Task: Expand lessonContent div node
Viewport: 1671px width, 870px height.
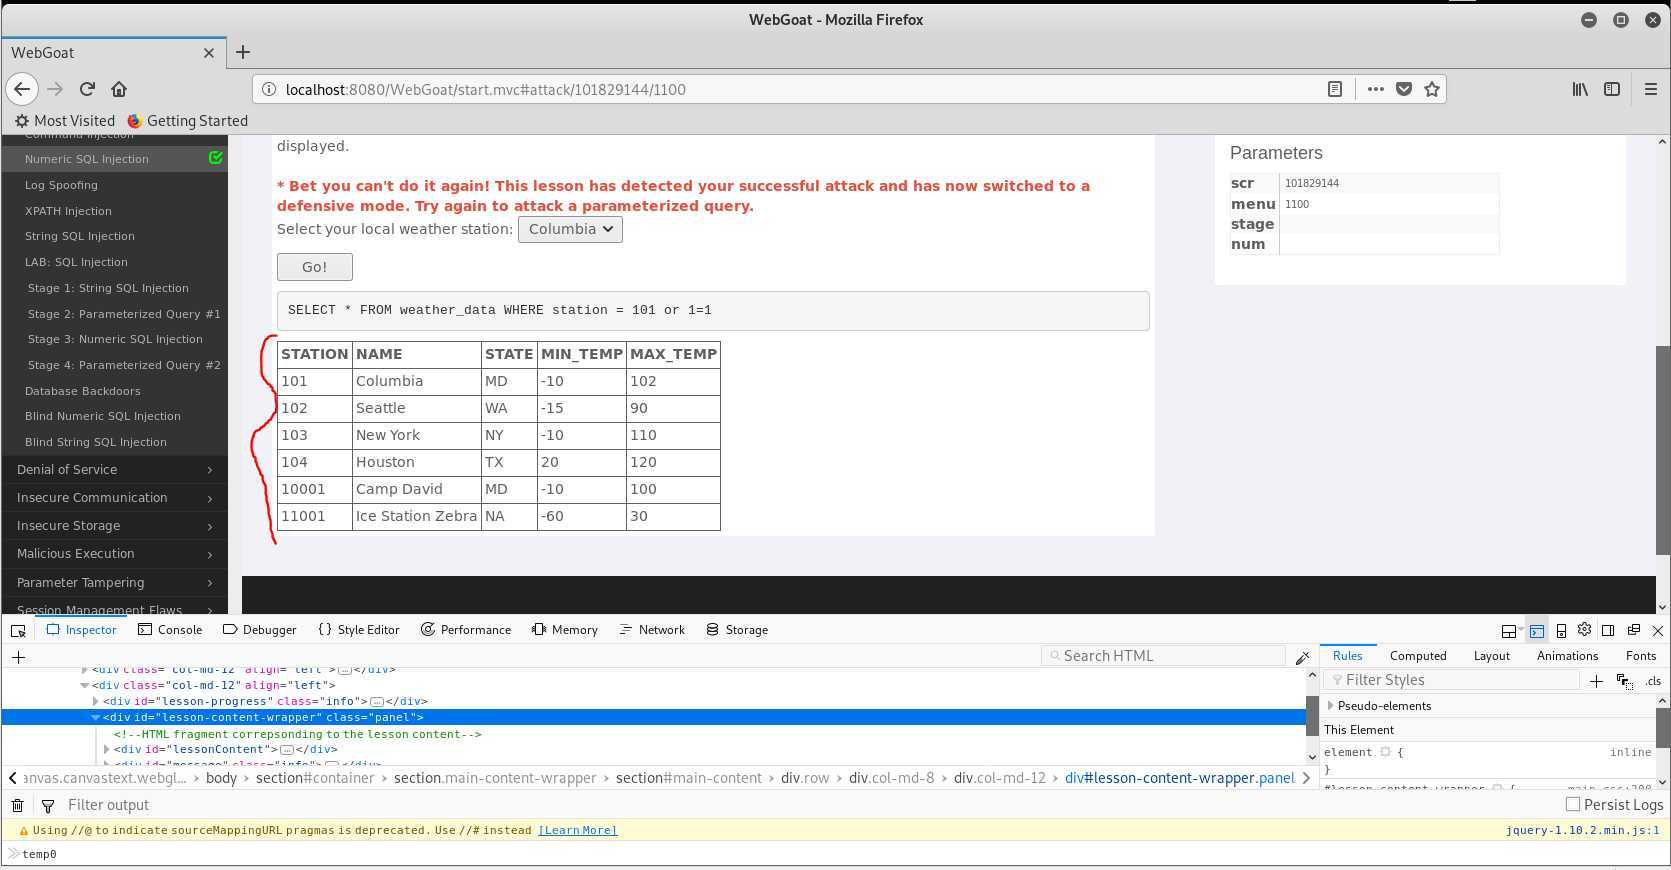Action: click(106, 750)
